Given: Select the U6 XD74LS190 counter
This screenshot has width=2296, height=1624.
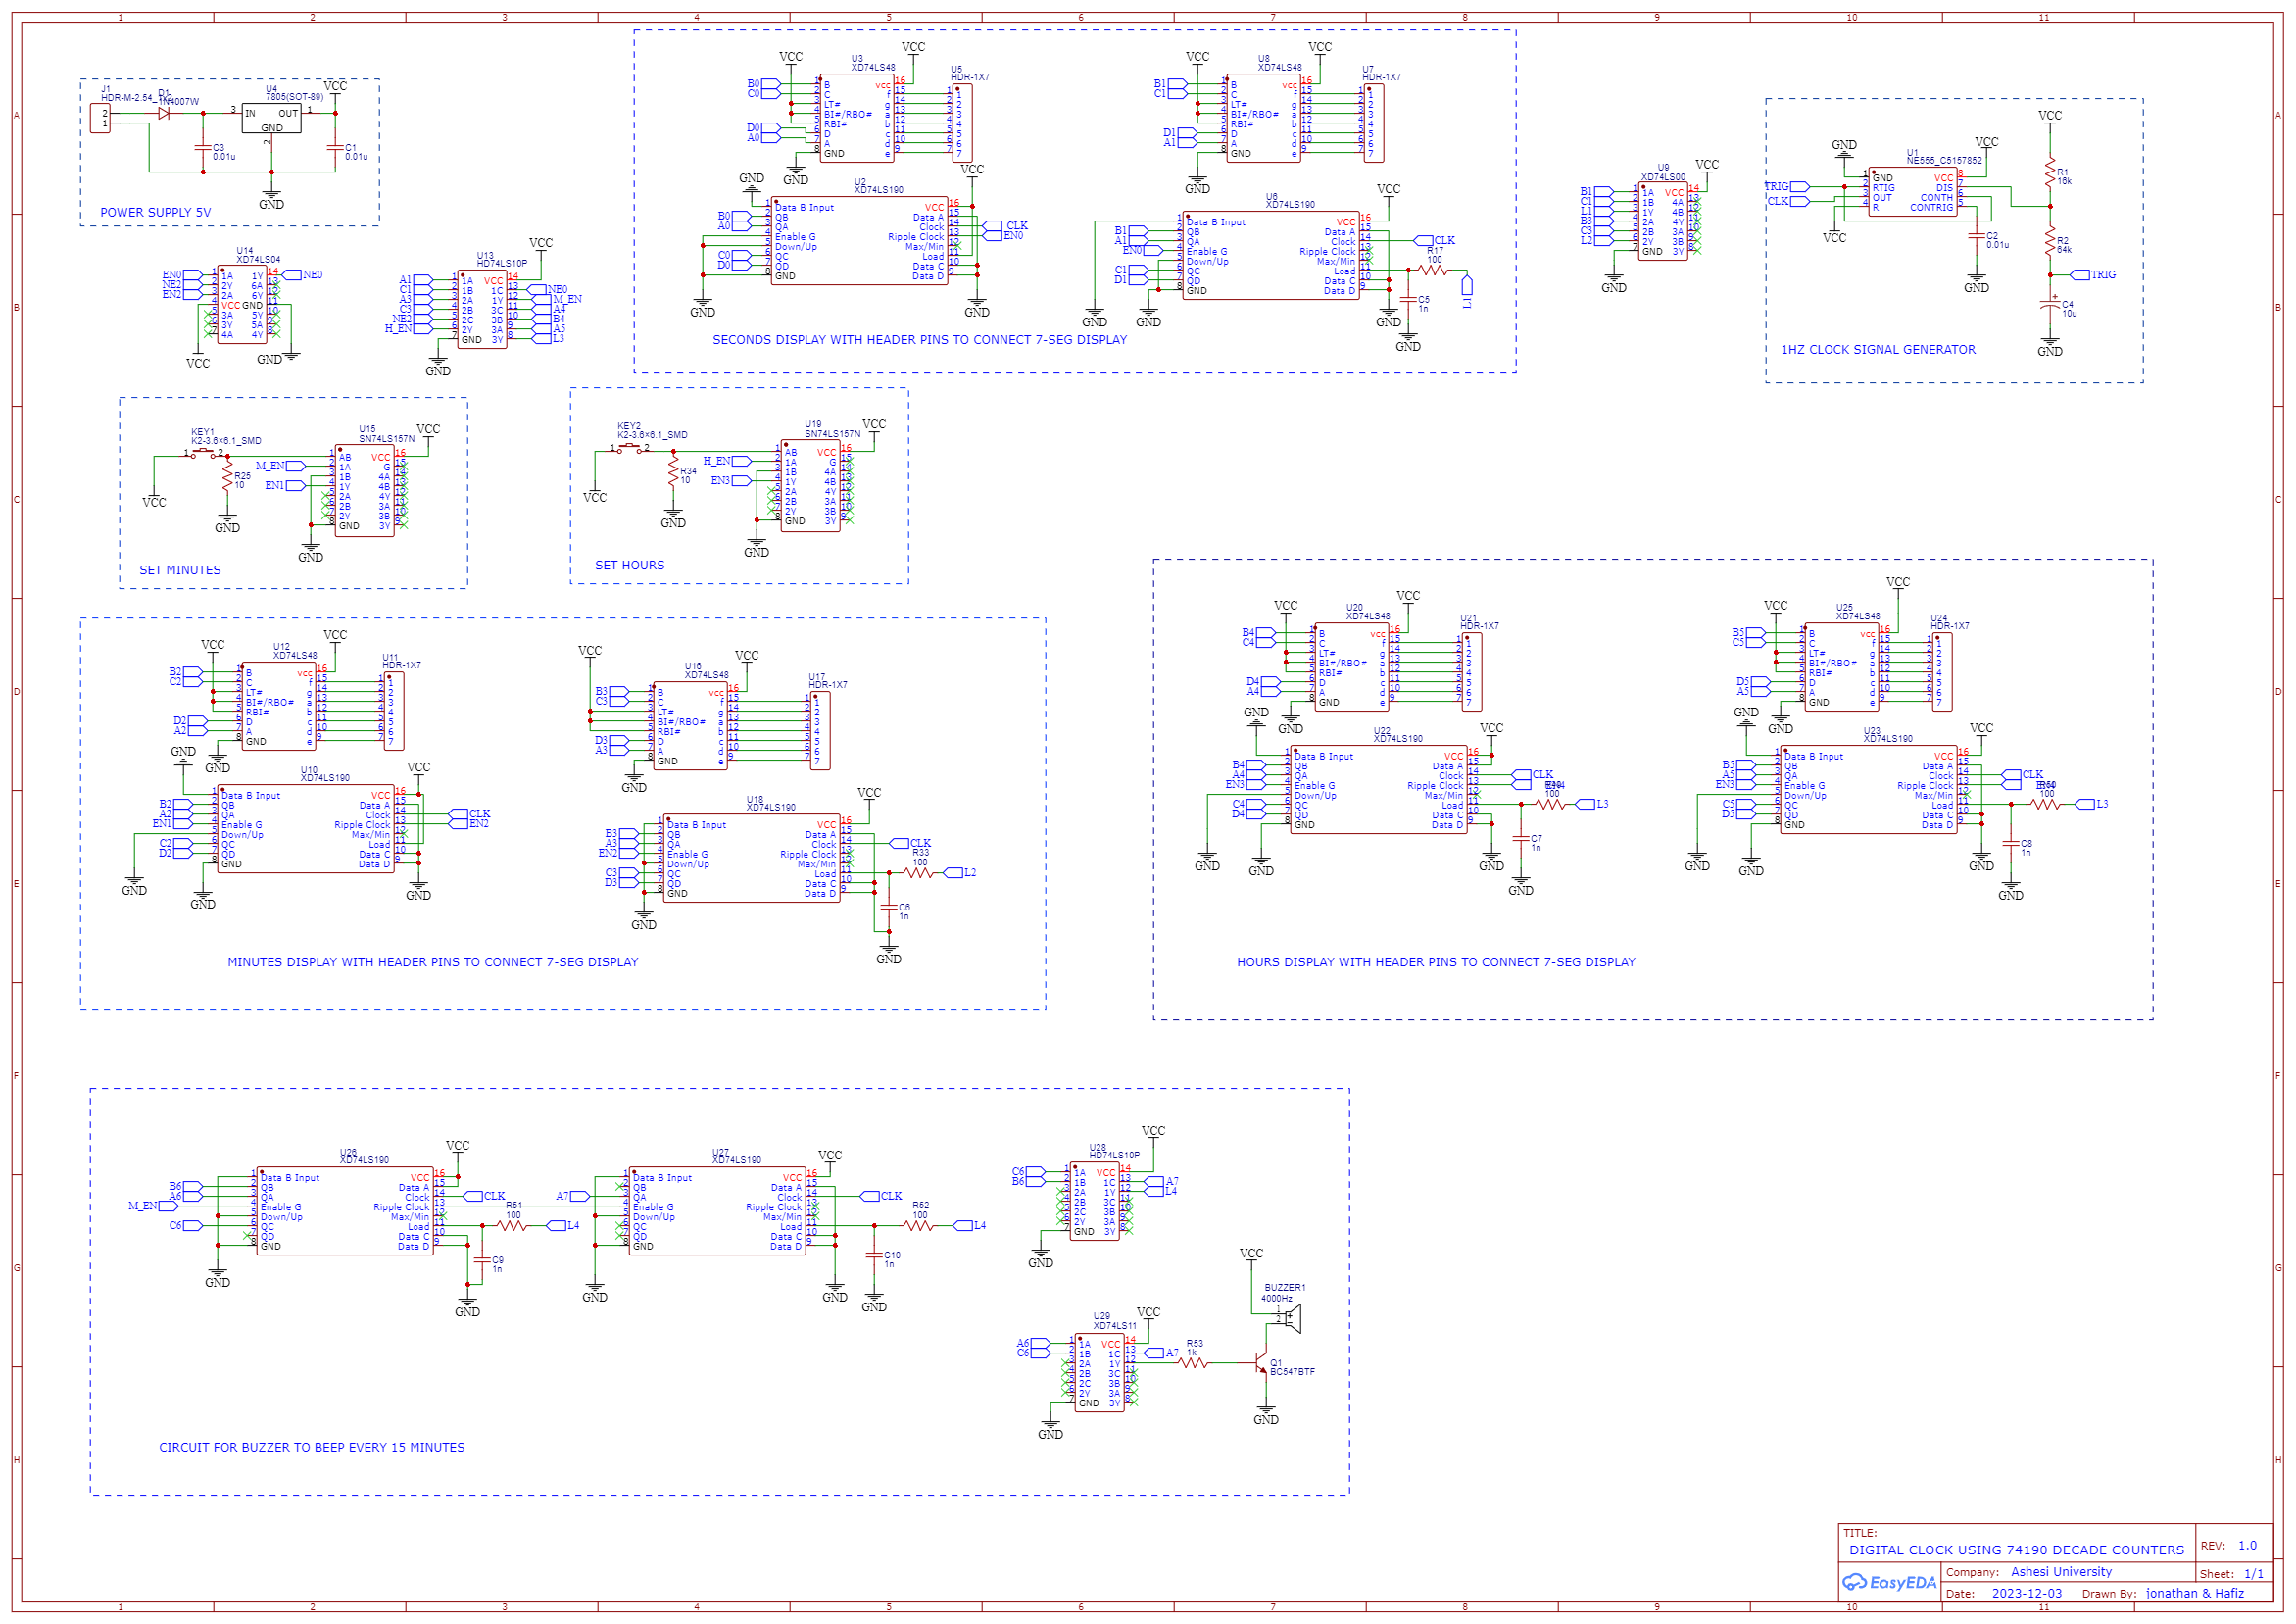Looking at the screenshot, I should pyautogui.click(x=1271, y=256).
